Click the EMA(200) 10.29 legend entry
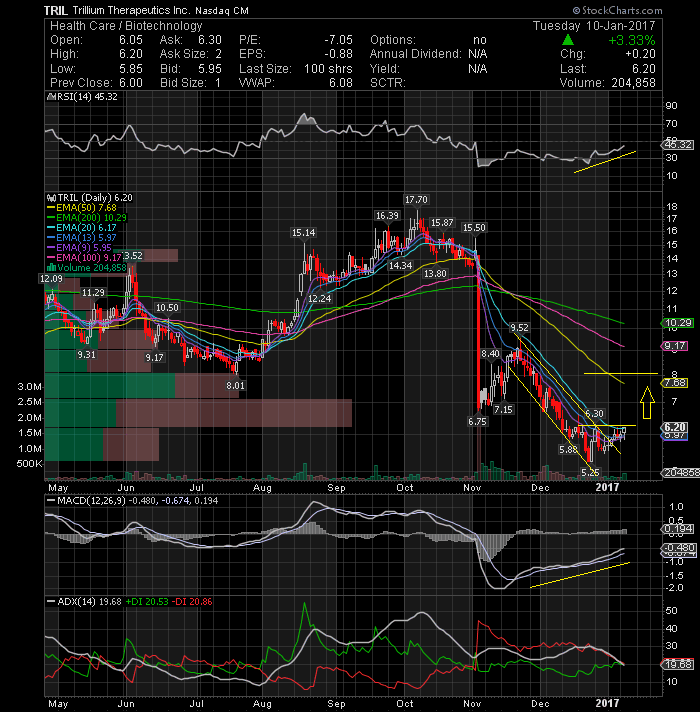Screen dimensions: 700x712 pyautogui.click(x=87, y=218)
